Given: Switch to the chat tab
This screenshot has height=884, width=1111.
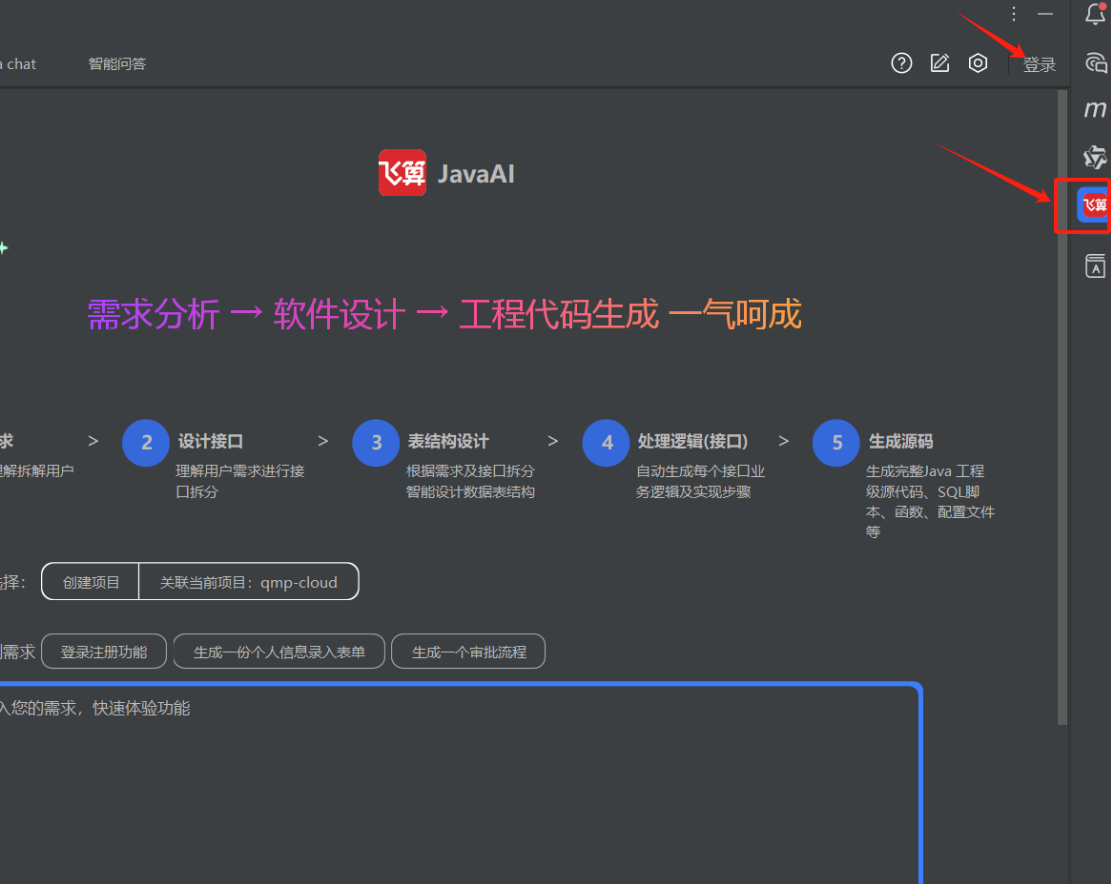Looking at the screenshot, I should tap(18, 64).
